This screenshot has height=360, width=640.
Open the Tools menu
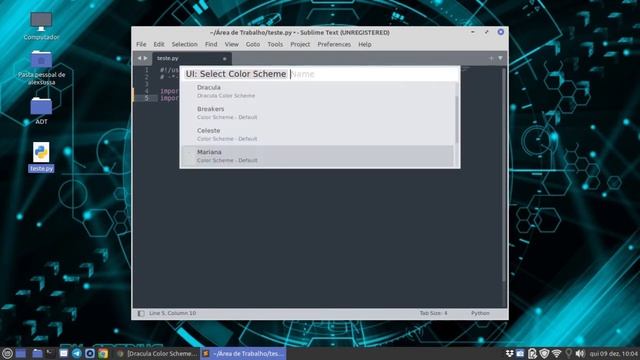275,44
